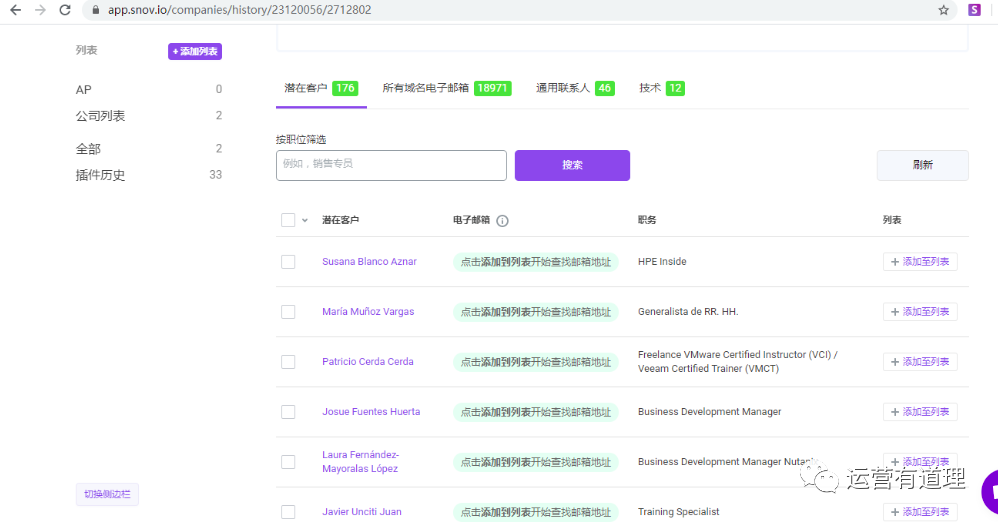Toggle the select-all checkbox in table header
The image size is (998, 522).
288,220
